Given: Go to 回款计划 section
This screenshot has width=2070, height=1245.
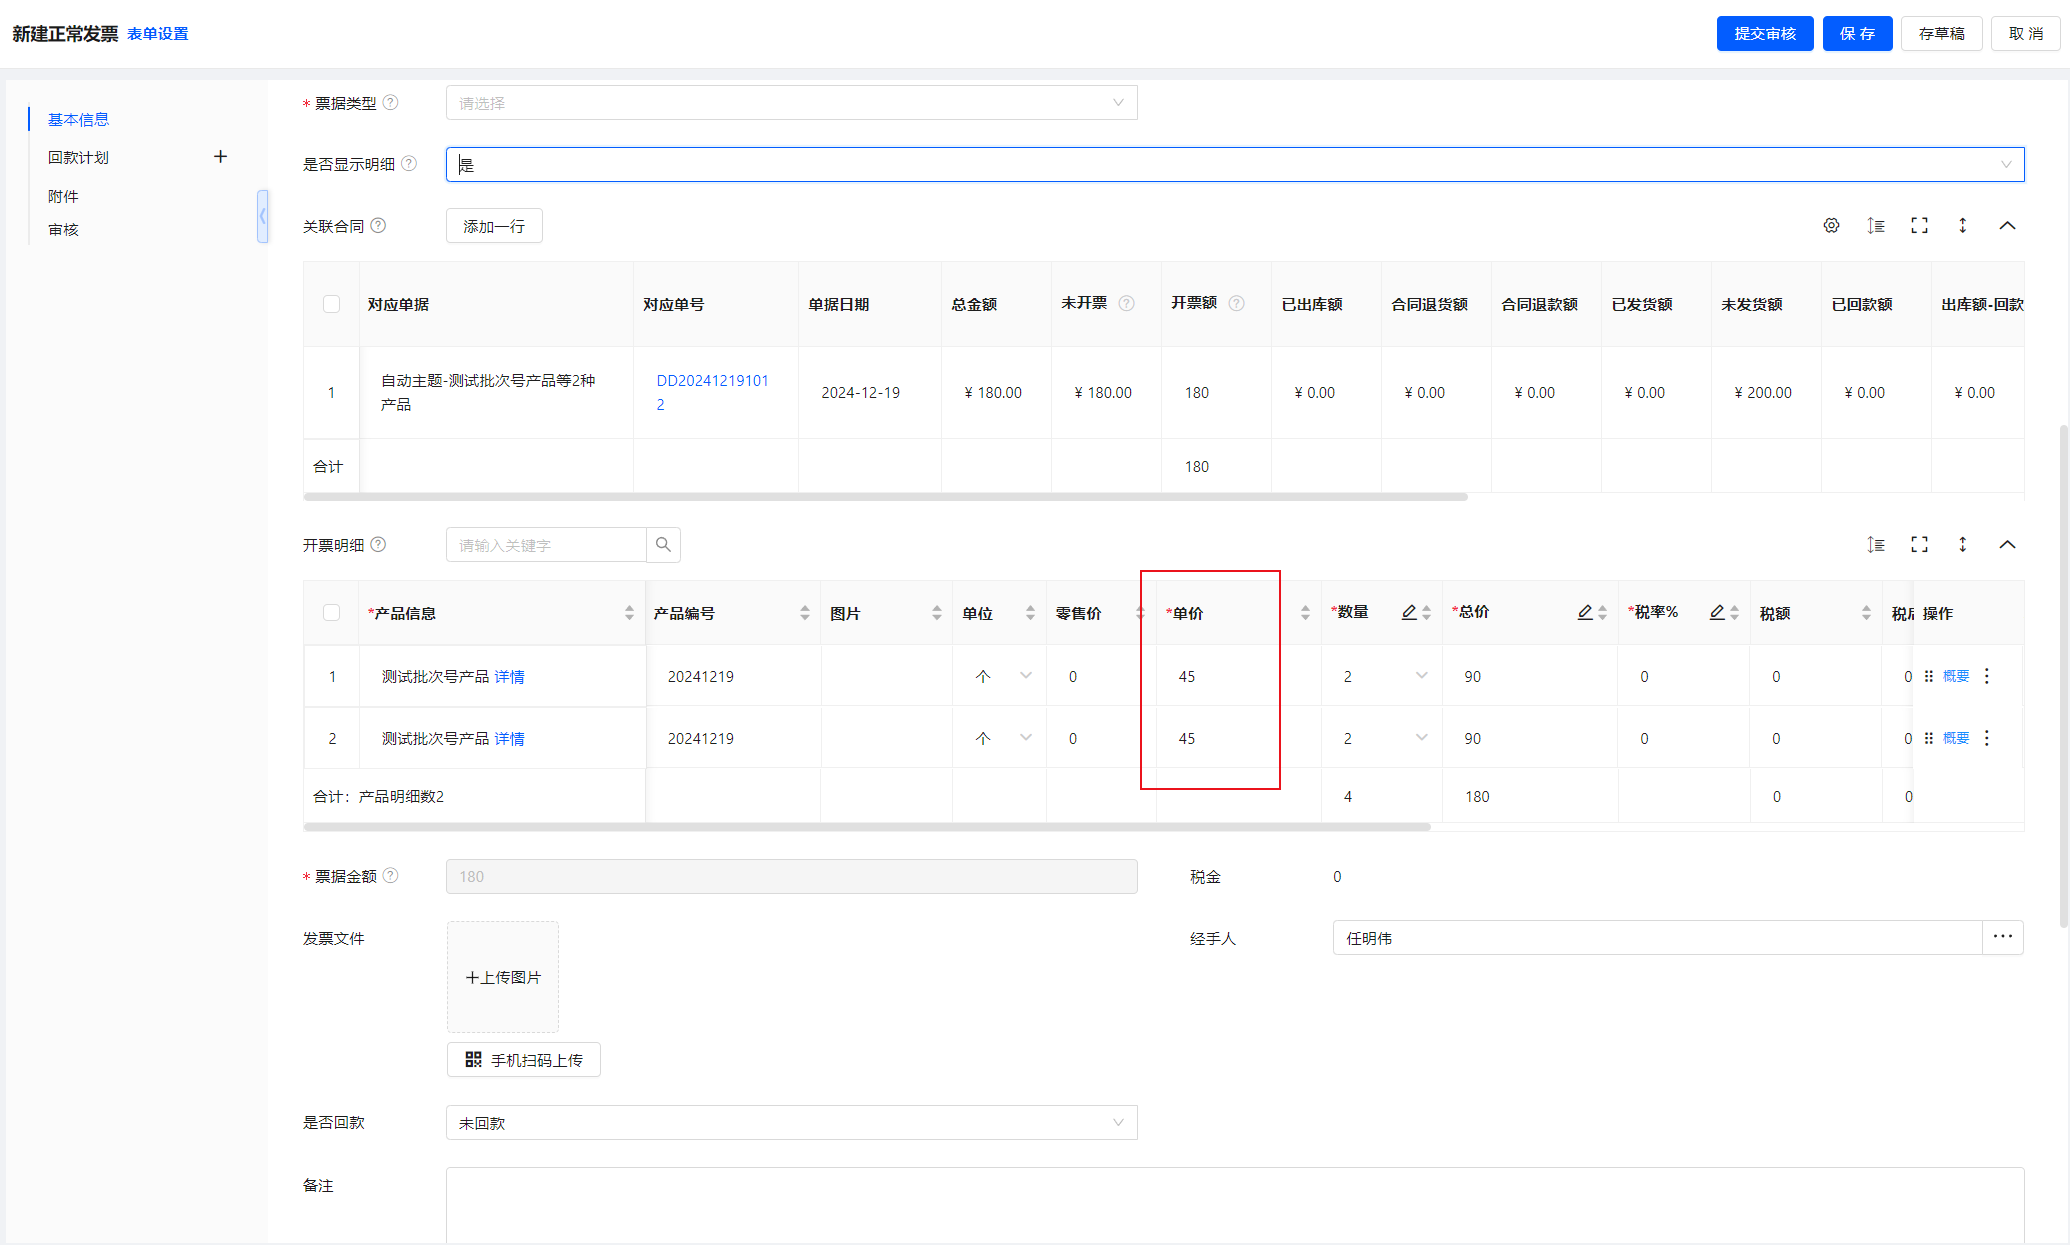Looking at the screenshot, I should tap(78, 157).
